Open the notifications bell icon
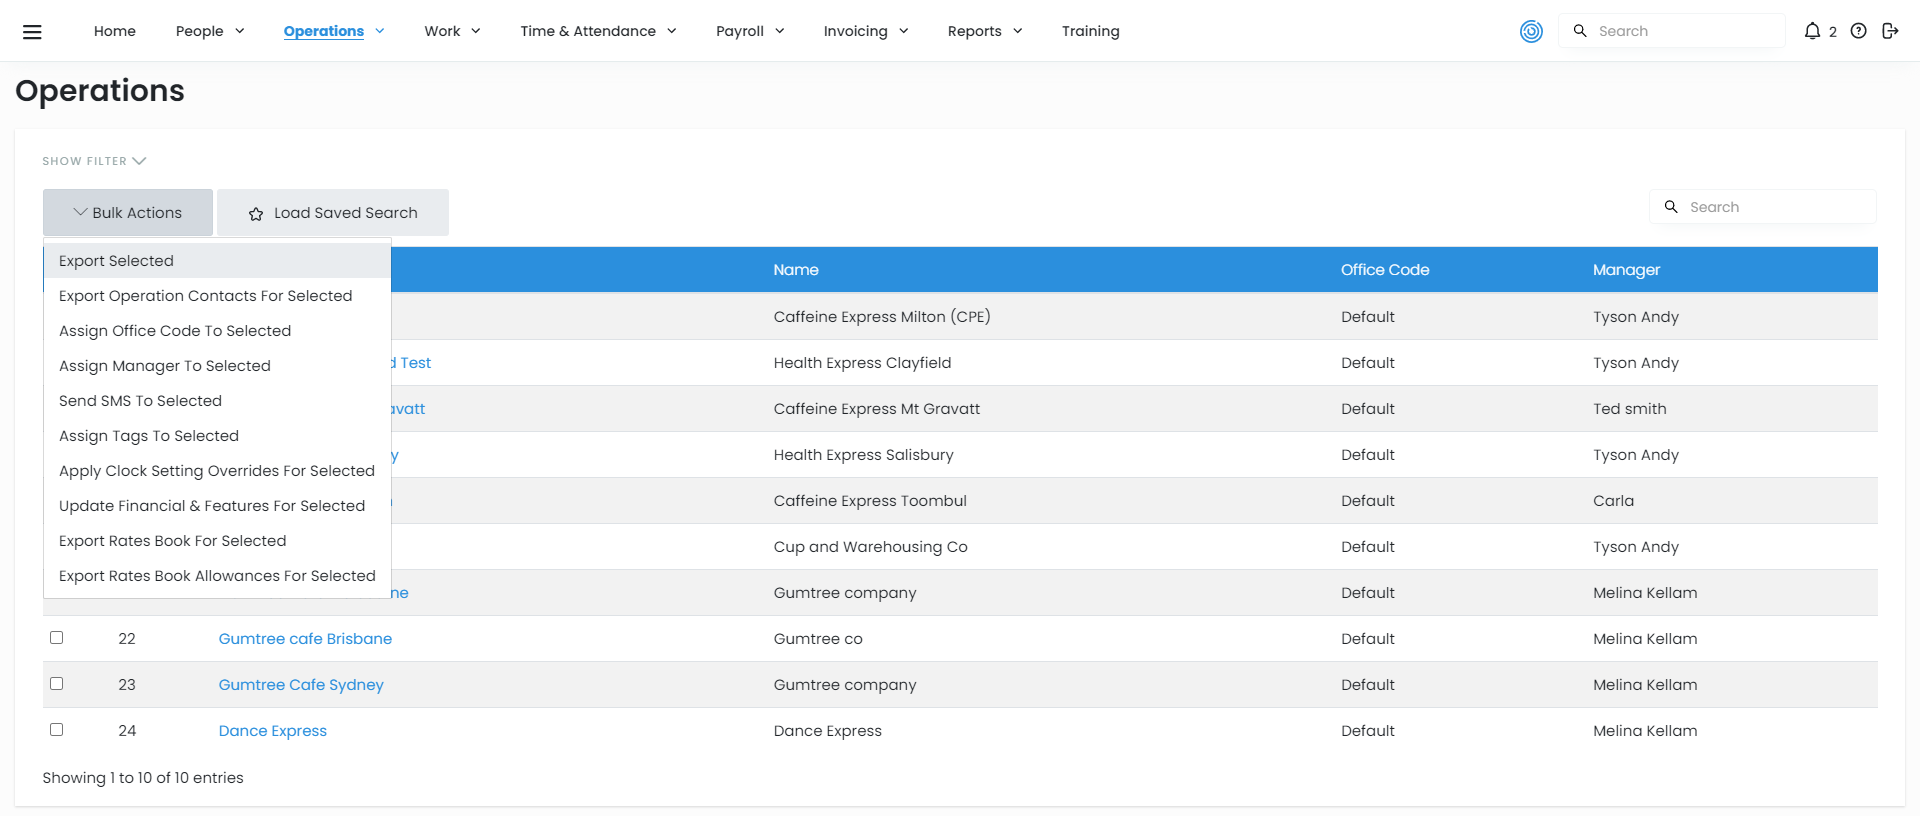 (1812, 31)
